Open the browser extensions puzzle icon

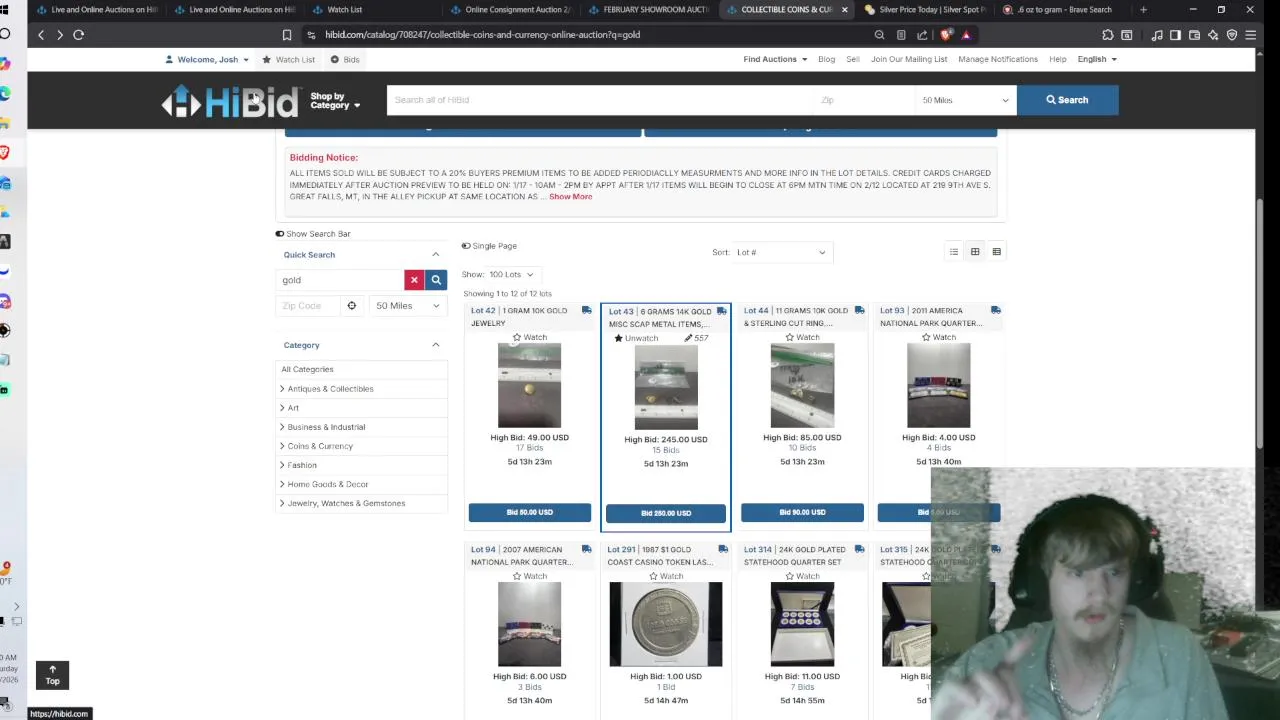[1107, 35]
